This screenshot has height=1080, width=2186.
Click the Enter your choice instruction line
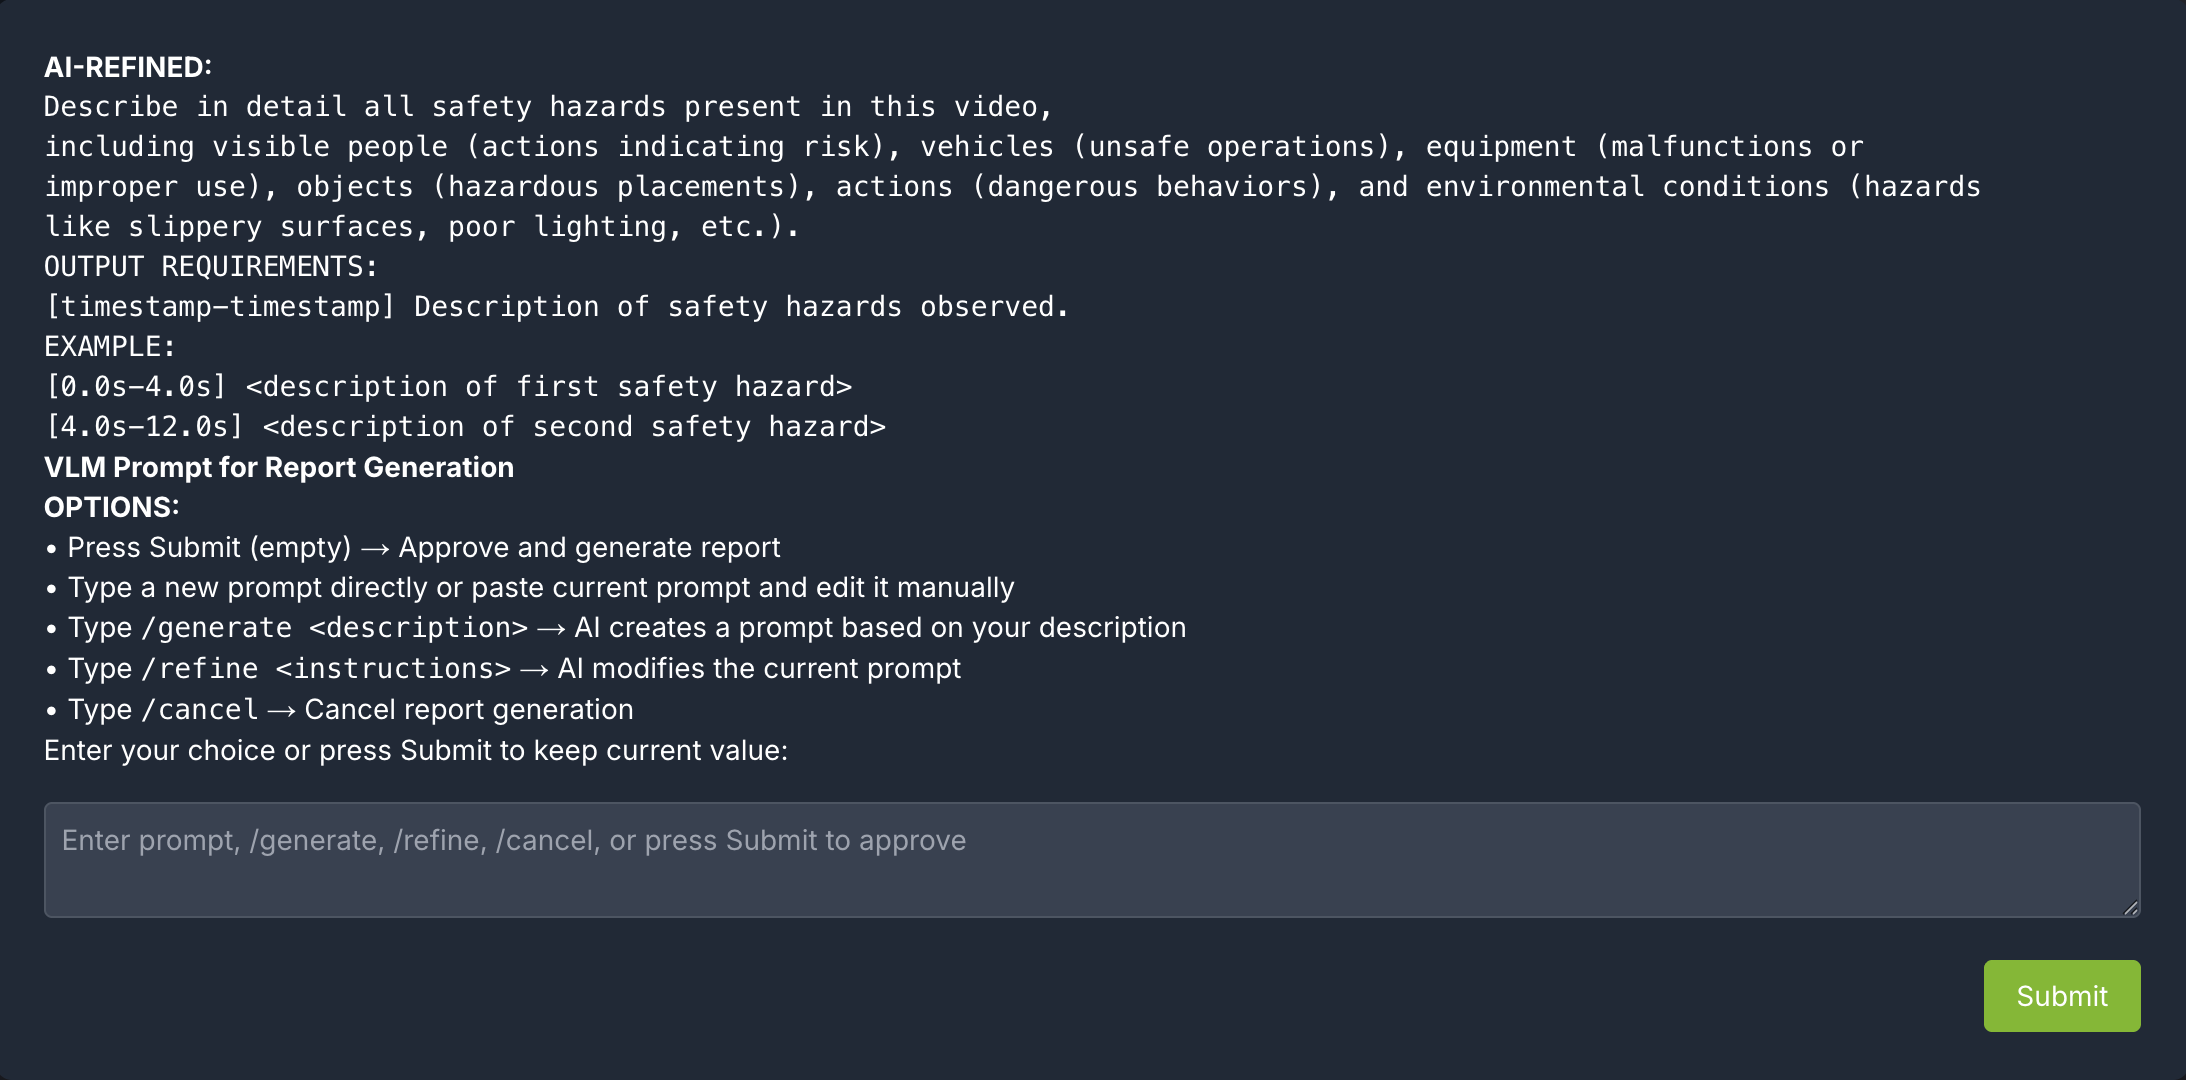pyautogui.click(x=416, y=750)
